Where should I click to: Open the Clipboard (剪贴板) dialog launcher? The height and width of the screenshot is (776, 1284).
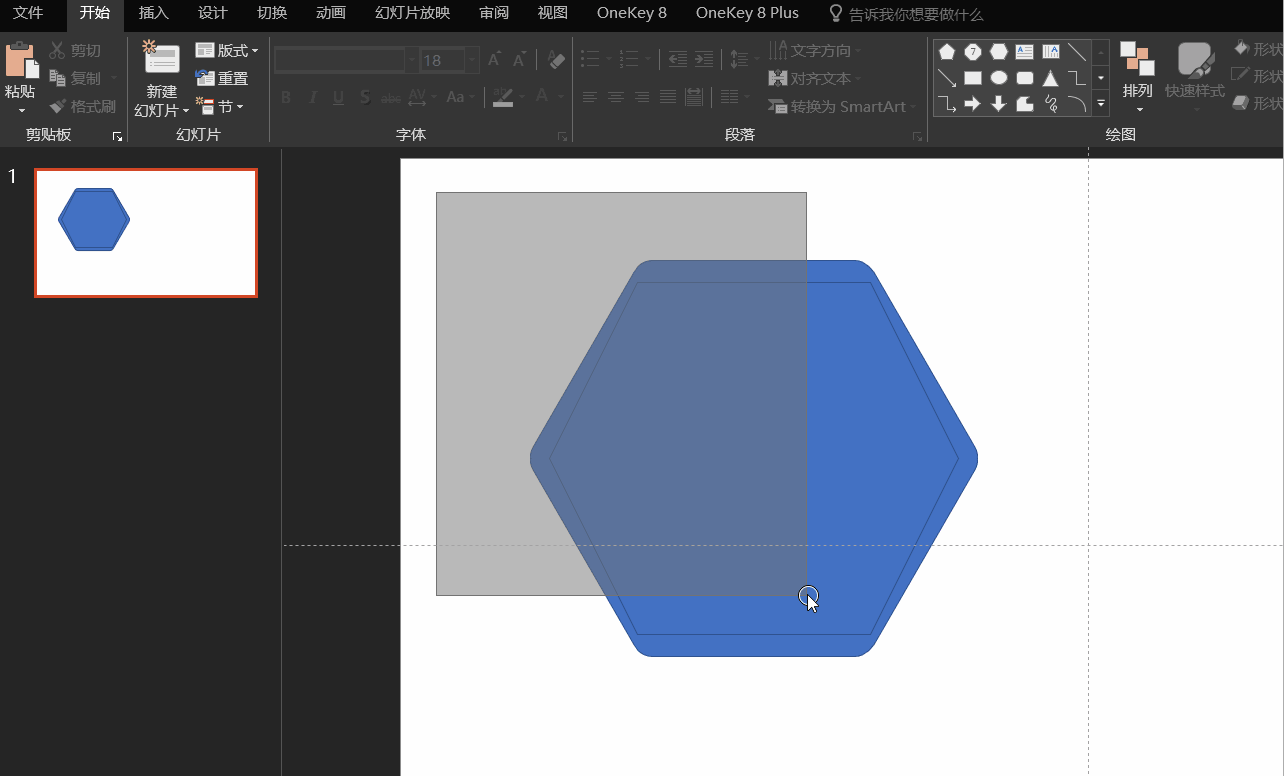(x=117, y=136)
